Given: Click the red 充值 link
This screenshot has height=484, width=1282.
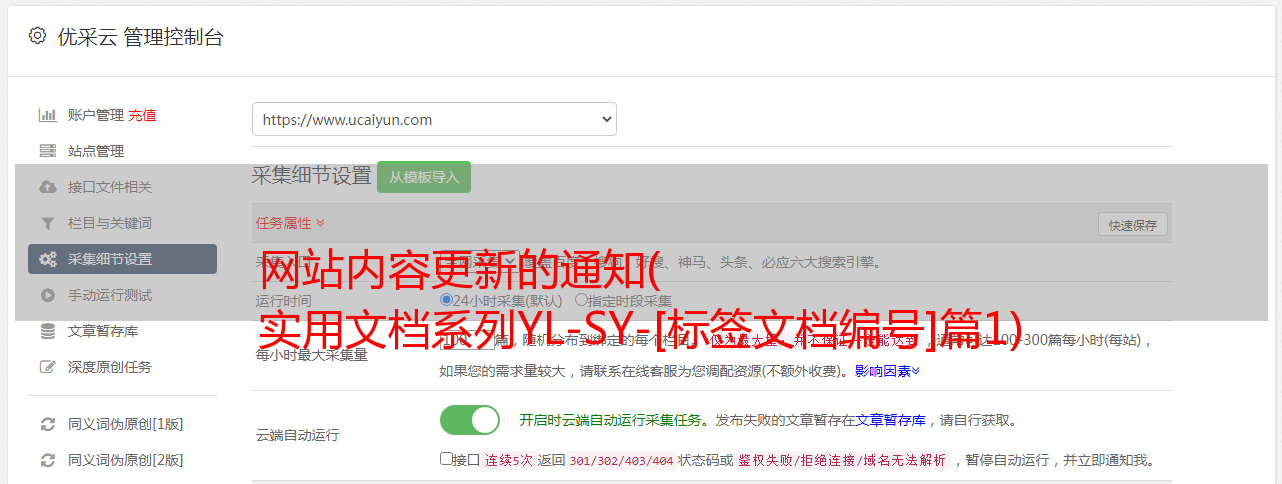Looking at the screenshot, I should 142,115.
